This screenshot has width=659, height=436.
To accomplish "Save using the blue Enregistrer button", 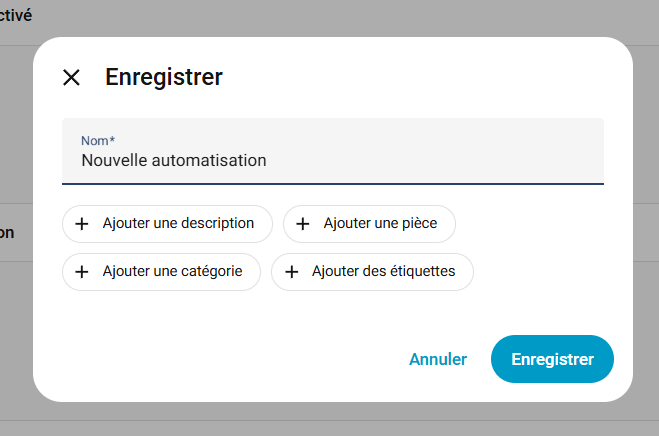I will pos(552,359).
